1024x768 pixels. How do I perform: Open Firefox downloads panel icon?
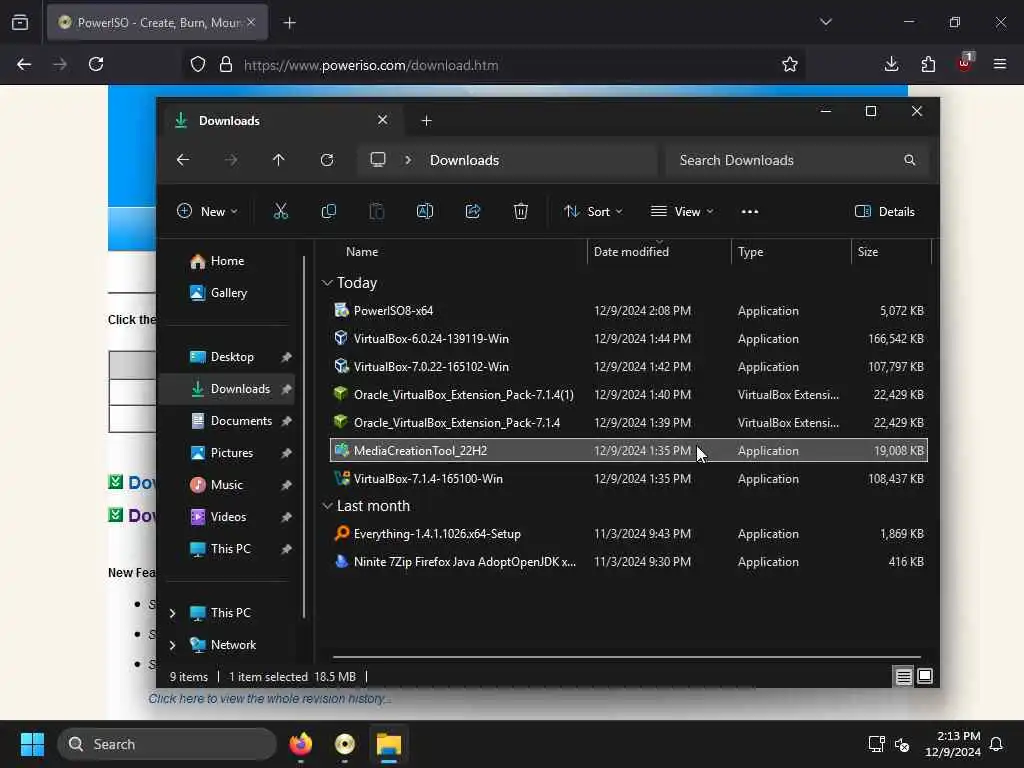pyautogui.click(x=891, y=64)
